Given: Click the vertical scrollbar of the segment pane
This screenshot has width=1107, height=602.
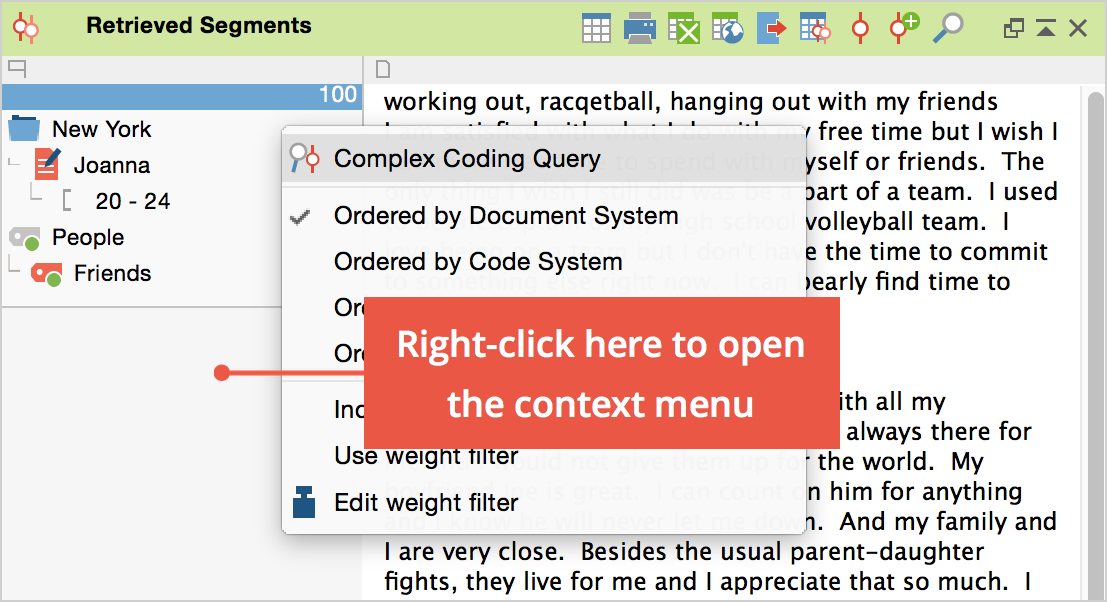Looking at the screenshot, I should tap(1095, 344).
